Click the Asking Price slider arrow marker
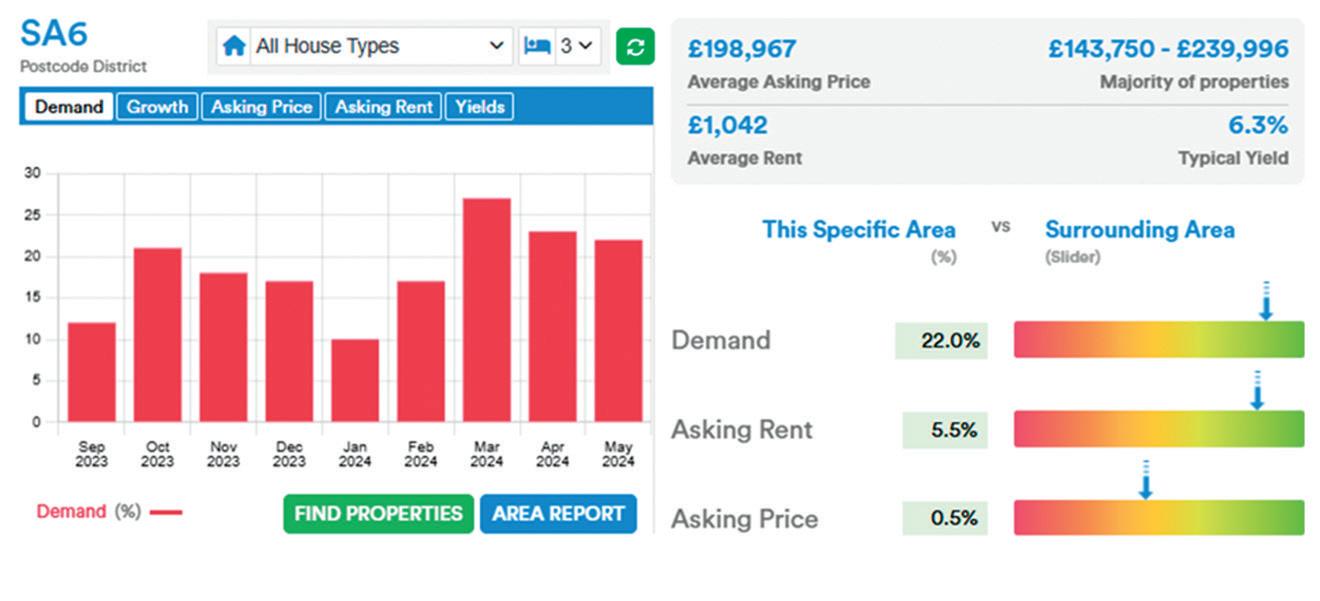Viewport: 1320px width, 601px height. pos(1146,481)
